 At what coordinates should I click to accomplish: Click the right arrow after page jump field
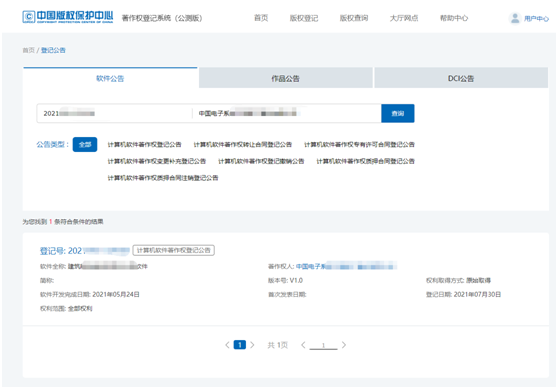pyautogui.click(x=344, y=345)
